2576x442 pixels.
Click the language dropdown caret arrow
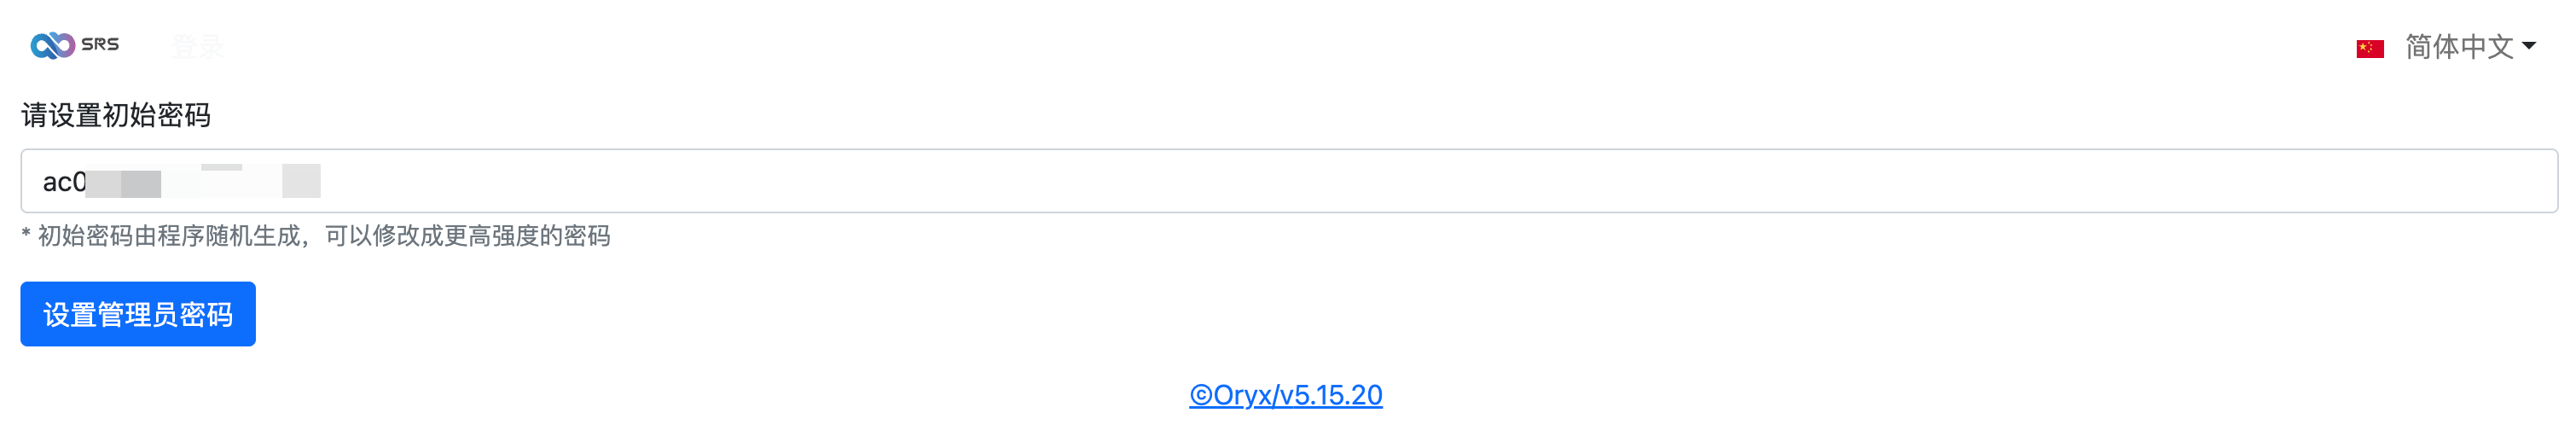pos(2528,46)
